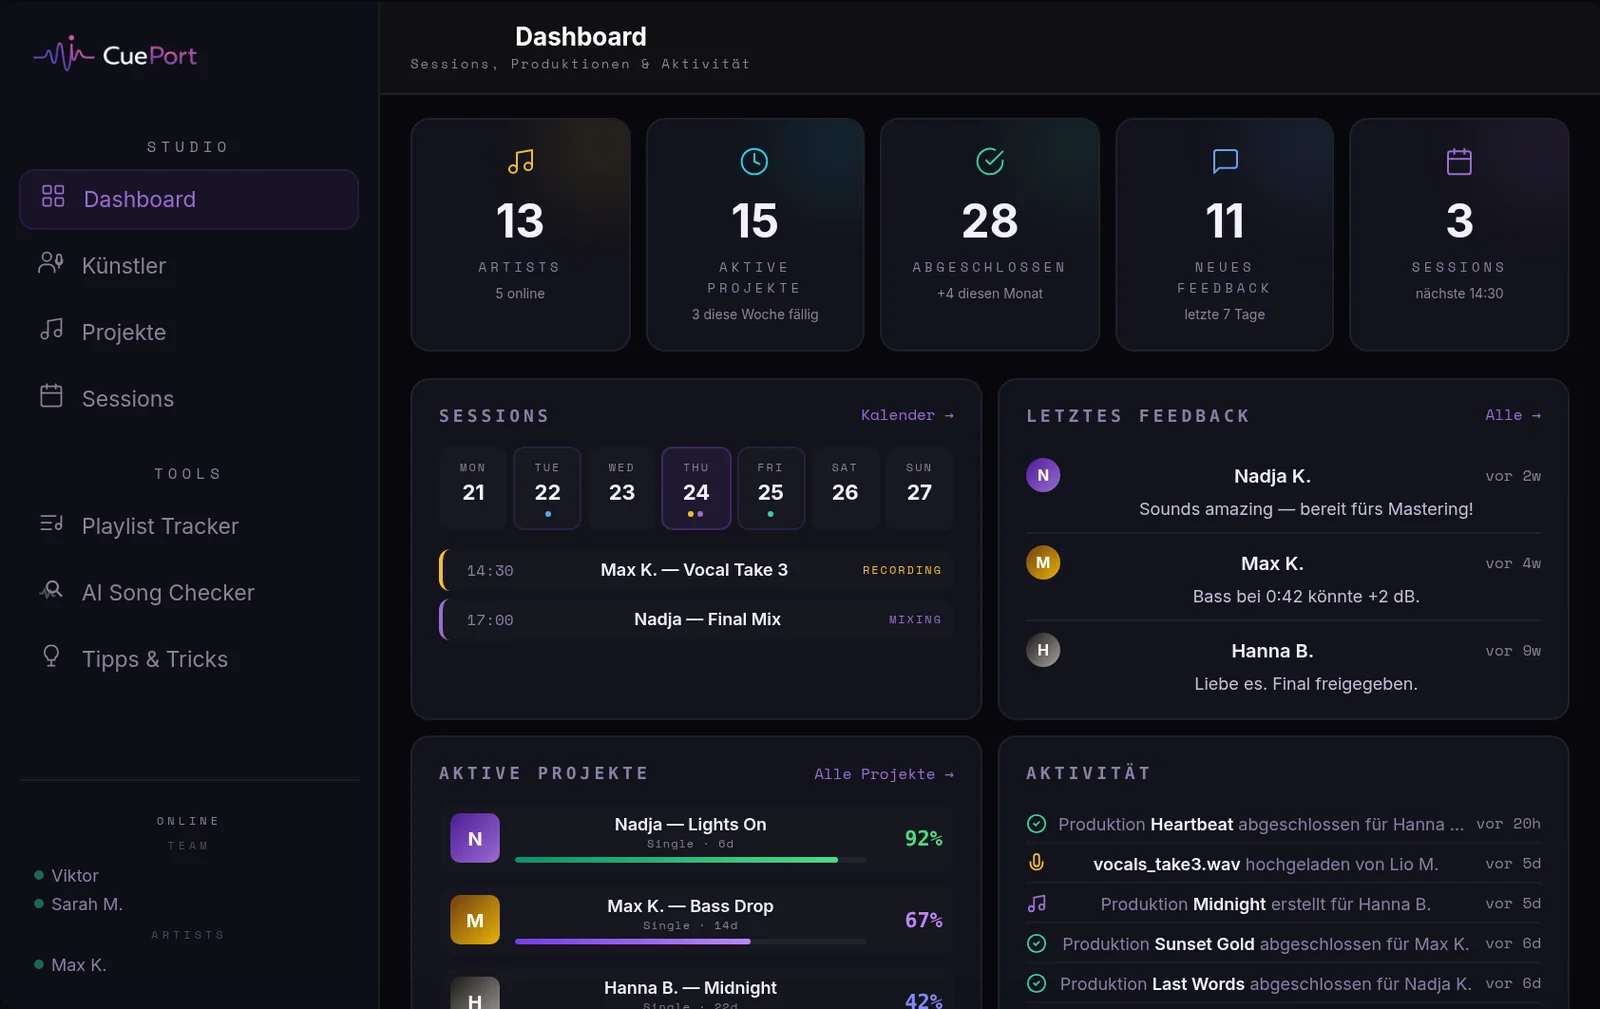Viewport: 1600px width, 1009px height.
Task: Click the RECORDING status tag
Action: [902, 570]
